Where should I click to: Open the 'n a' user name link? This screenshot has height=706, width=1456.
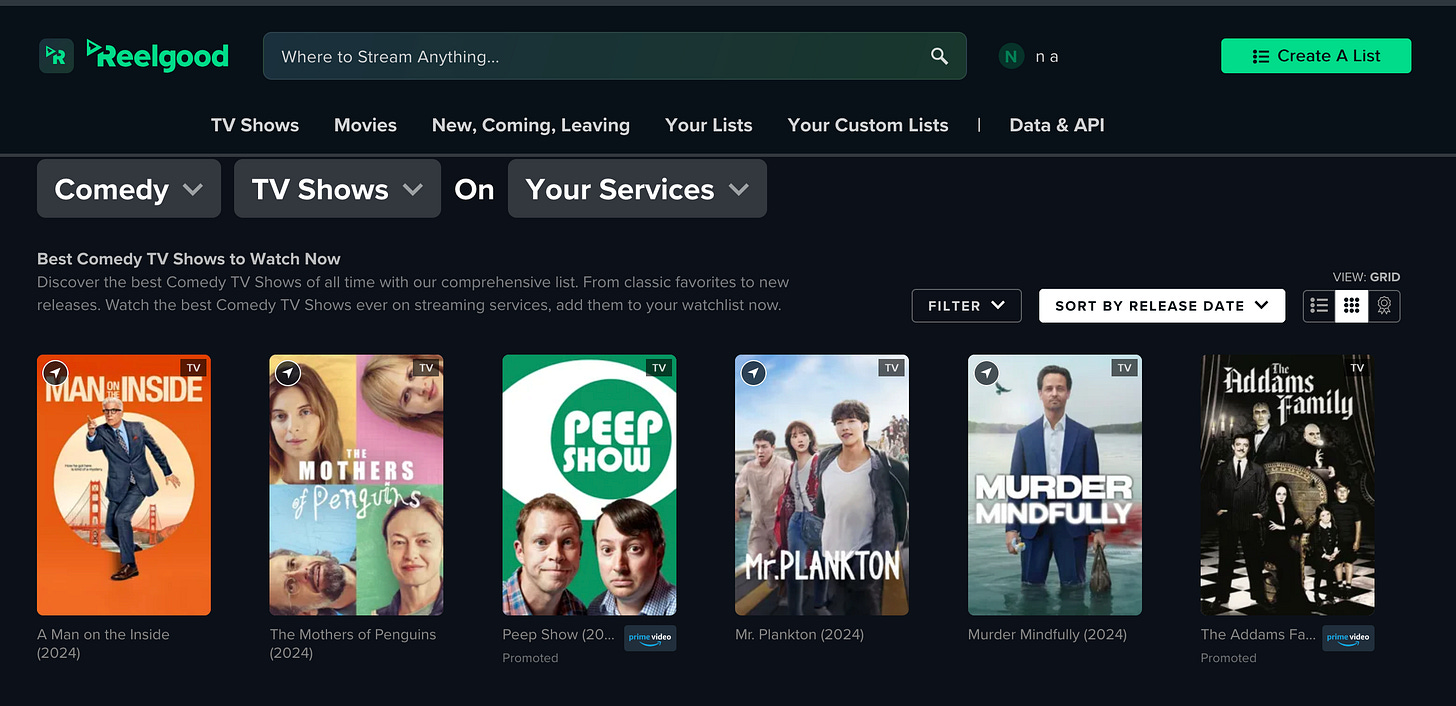[1047, 57]
